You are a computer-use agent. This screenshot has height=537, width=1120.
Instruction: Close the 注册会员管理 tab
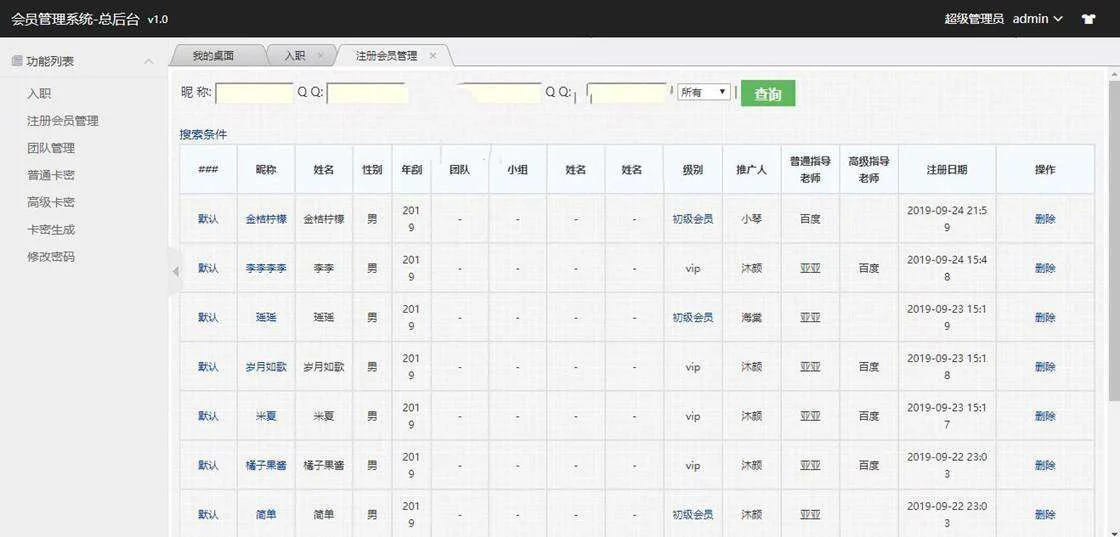click(x=433, y=56)
